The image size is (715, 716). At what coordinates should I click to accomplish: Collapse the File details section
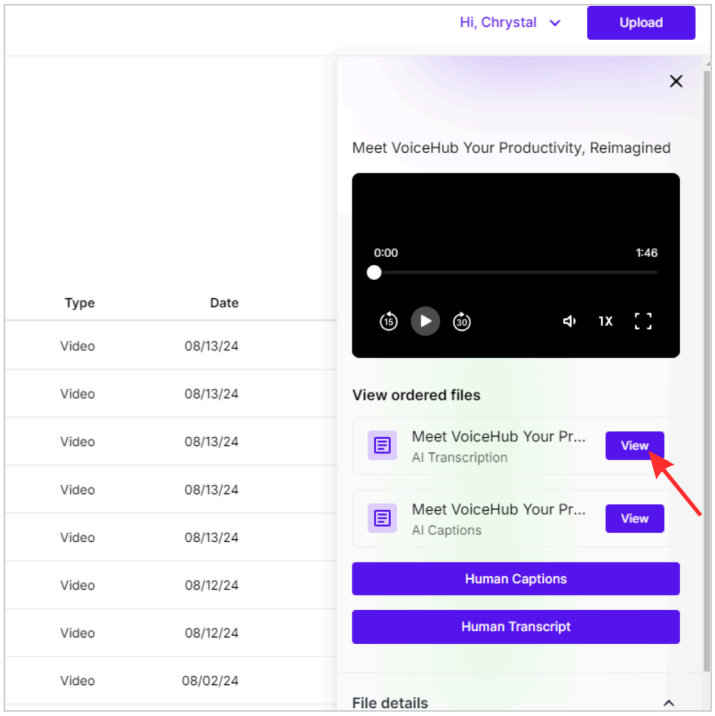[x=668, y=703]
